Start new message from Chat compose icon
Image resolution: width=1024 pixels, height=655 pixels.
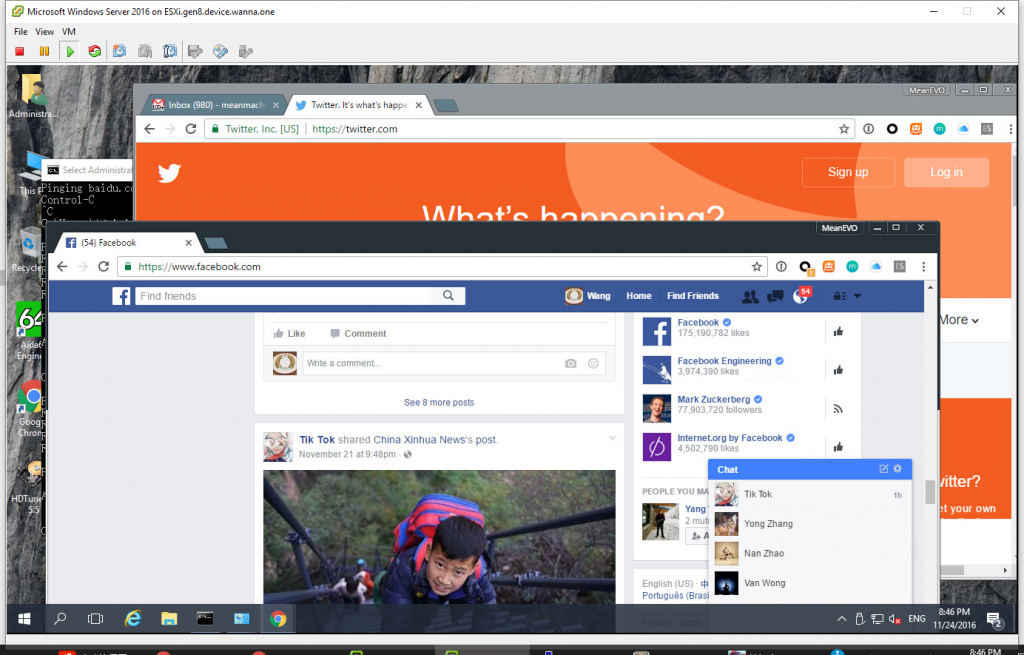883,469
